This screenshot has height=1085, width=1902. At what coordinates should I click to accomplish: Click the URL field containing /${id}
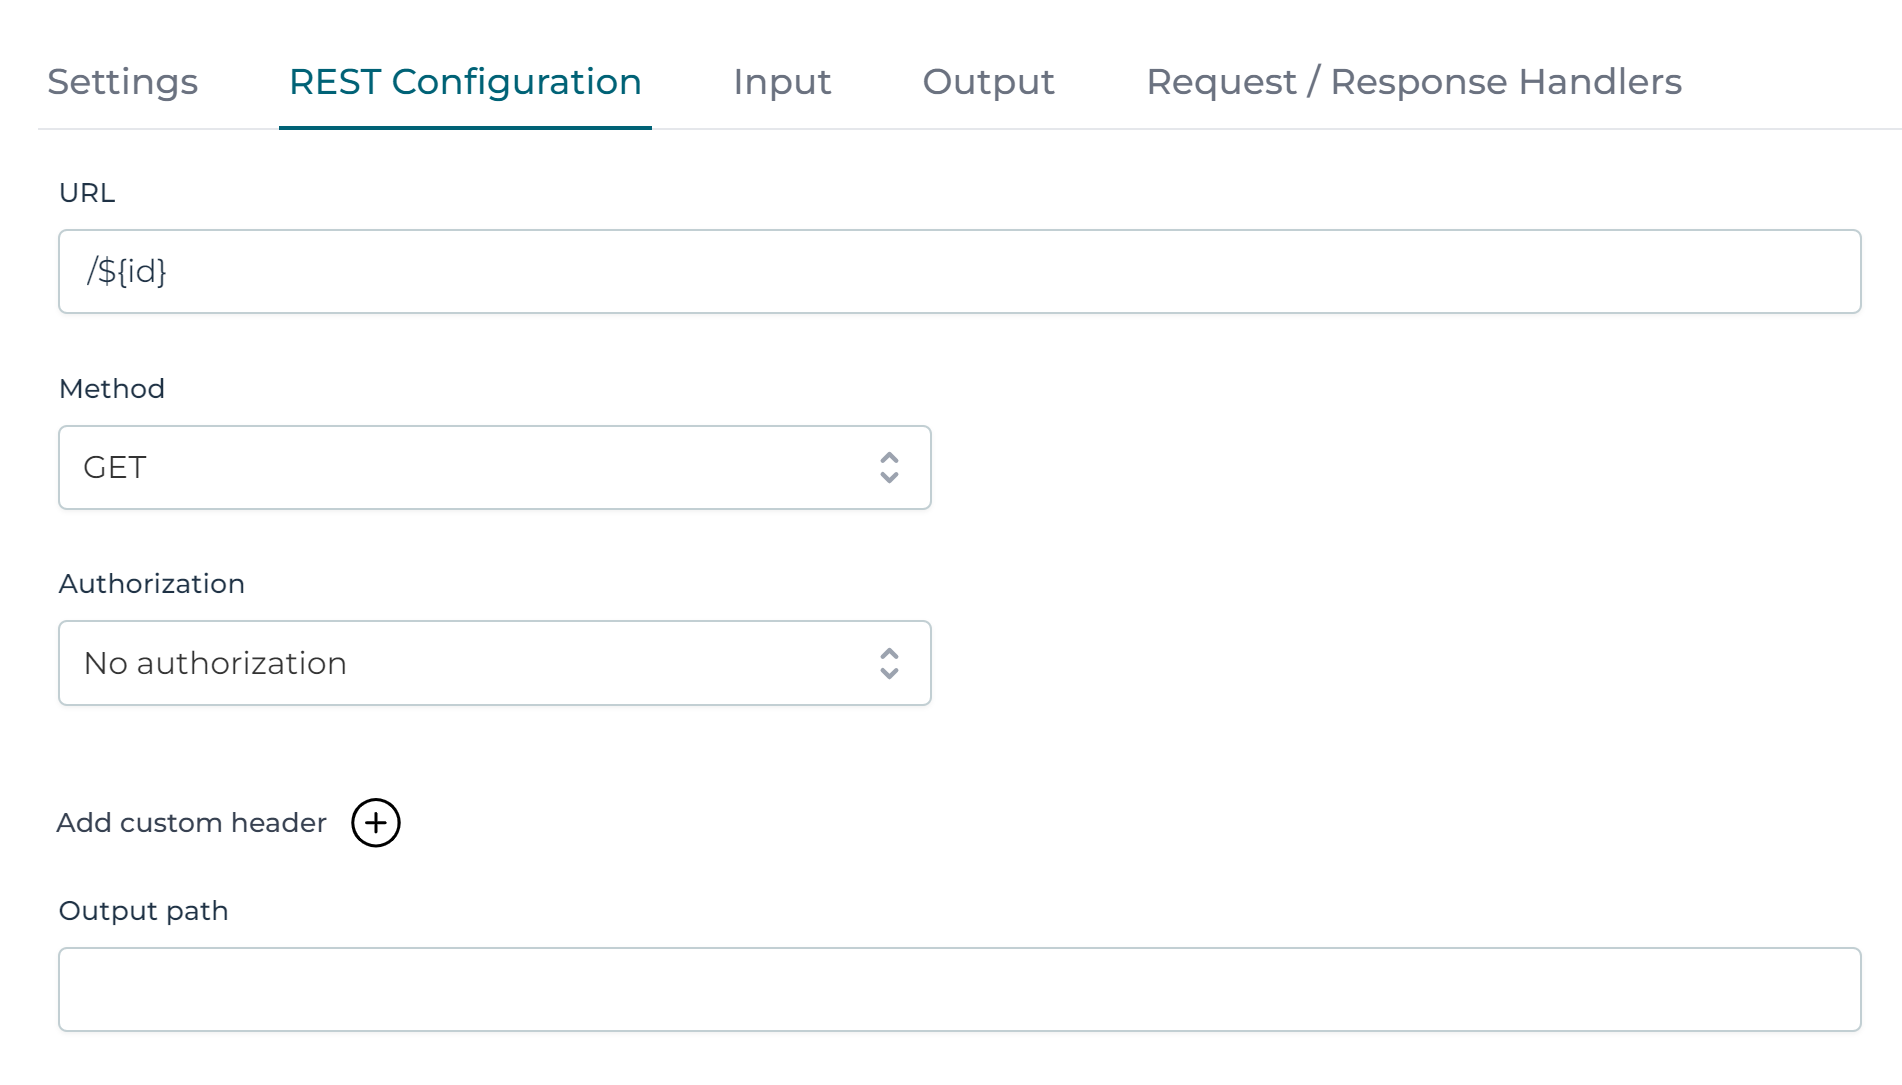958,271
